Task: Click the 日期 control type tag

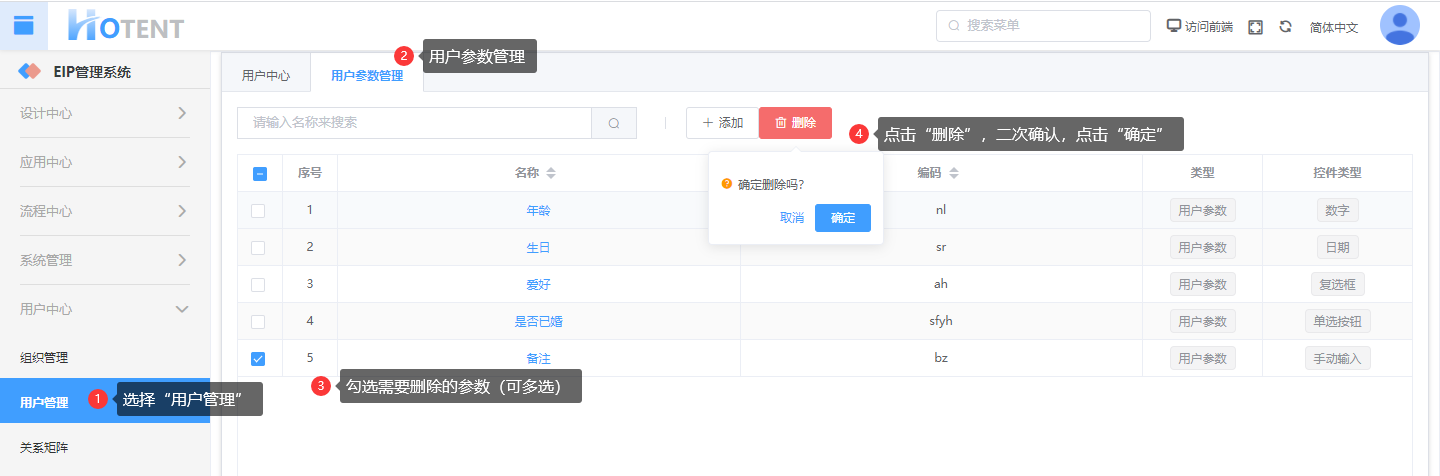Action: coord(1337,247)
